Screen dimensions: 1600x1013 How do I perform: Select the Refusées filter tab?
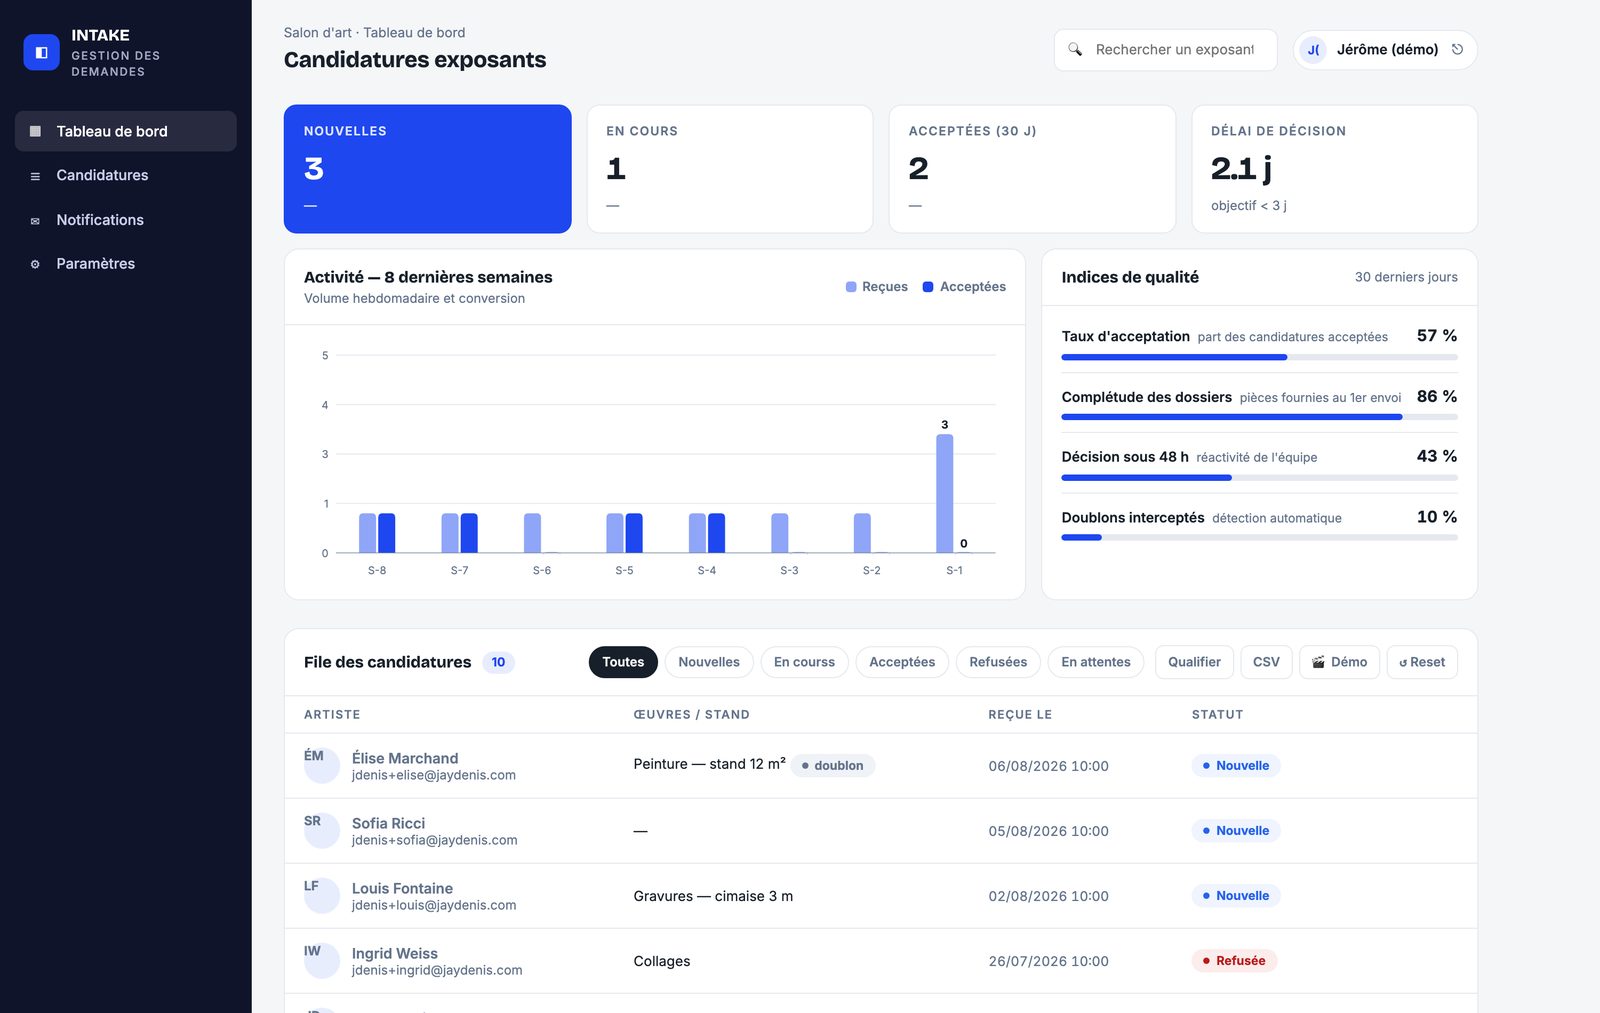coord(998,662)
